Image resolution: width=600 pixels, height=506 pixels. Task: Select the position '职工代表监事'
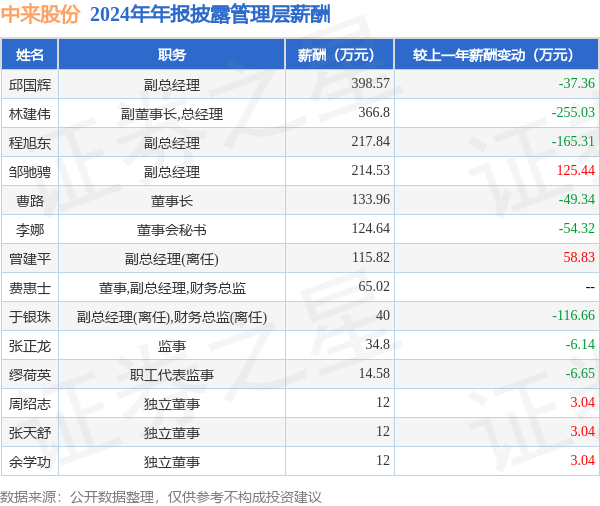click(172, 375)
